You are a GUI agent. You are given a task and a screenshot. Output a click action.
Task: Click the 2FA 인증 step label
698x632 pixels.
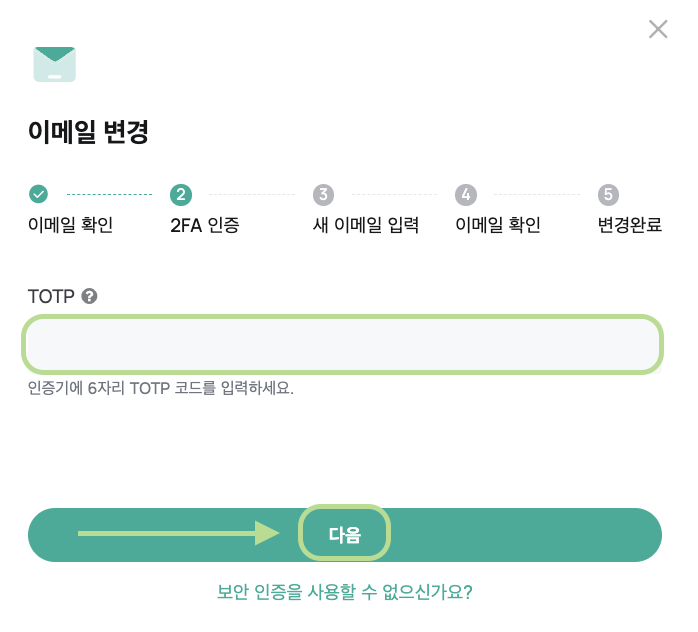click(205, 225)
